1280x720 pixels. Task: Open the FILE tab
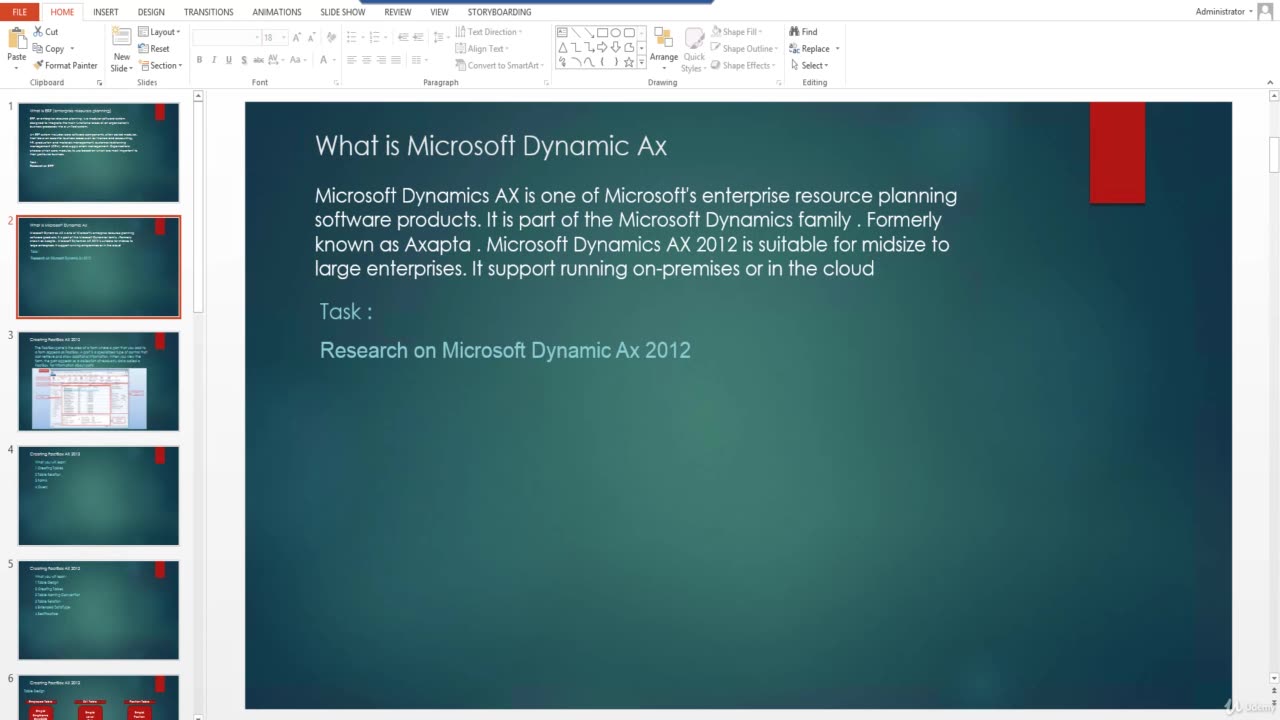[x=20, y=12]
